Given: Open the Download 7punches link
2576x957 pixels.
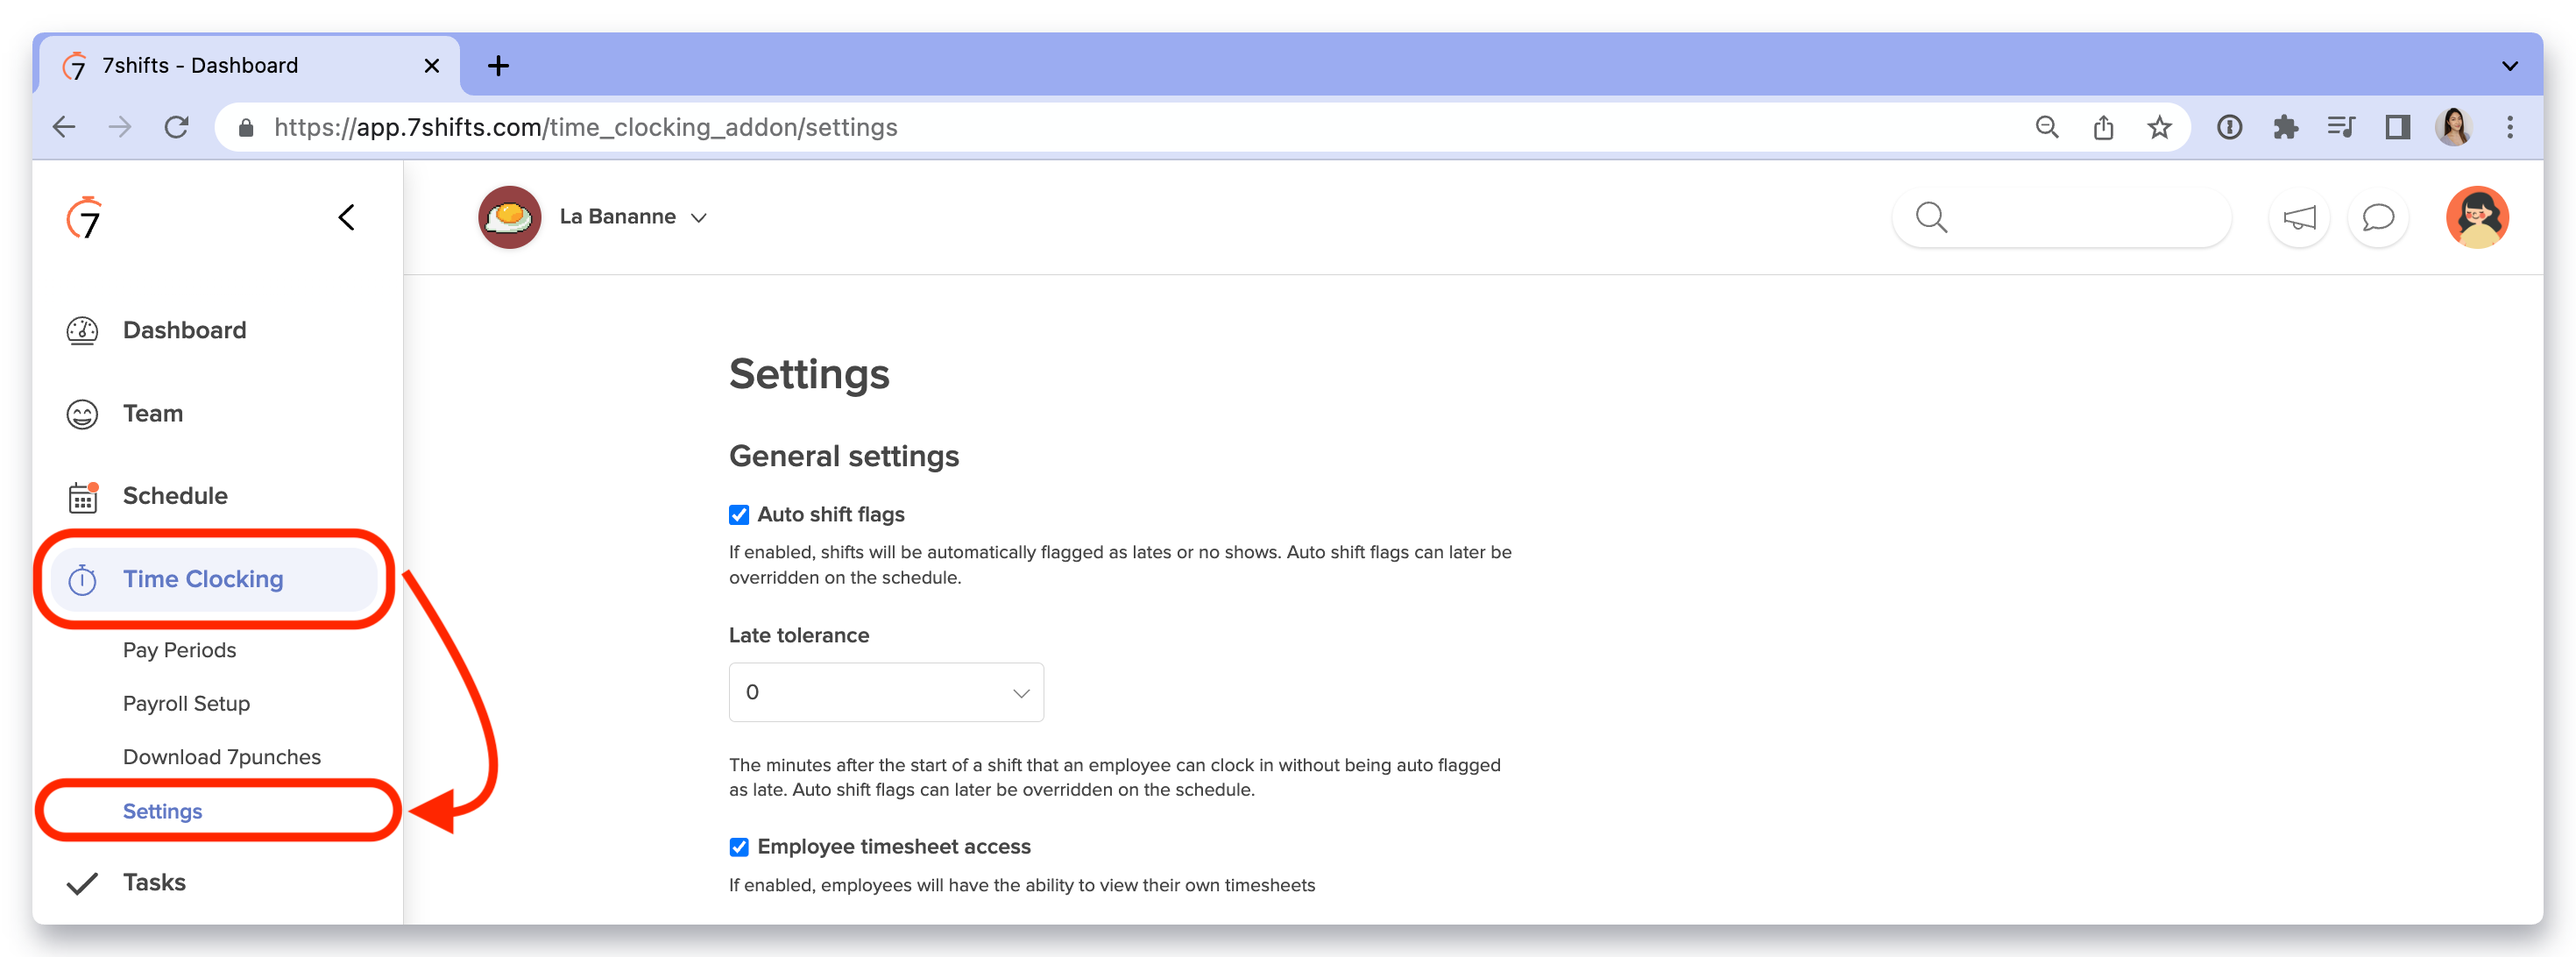Looking at the screenshot, I should click(221, 757).
